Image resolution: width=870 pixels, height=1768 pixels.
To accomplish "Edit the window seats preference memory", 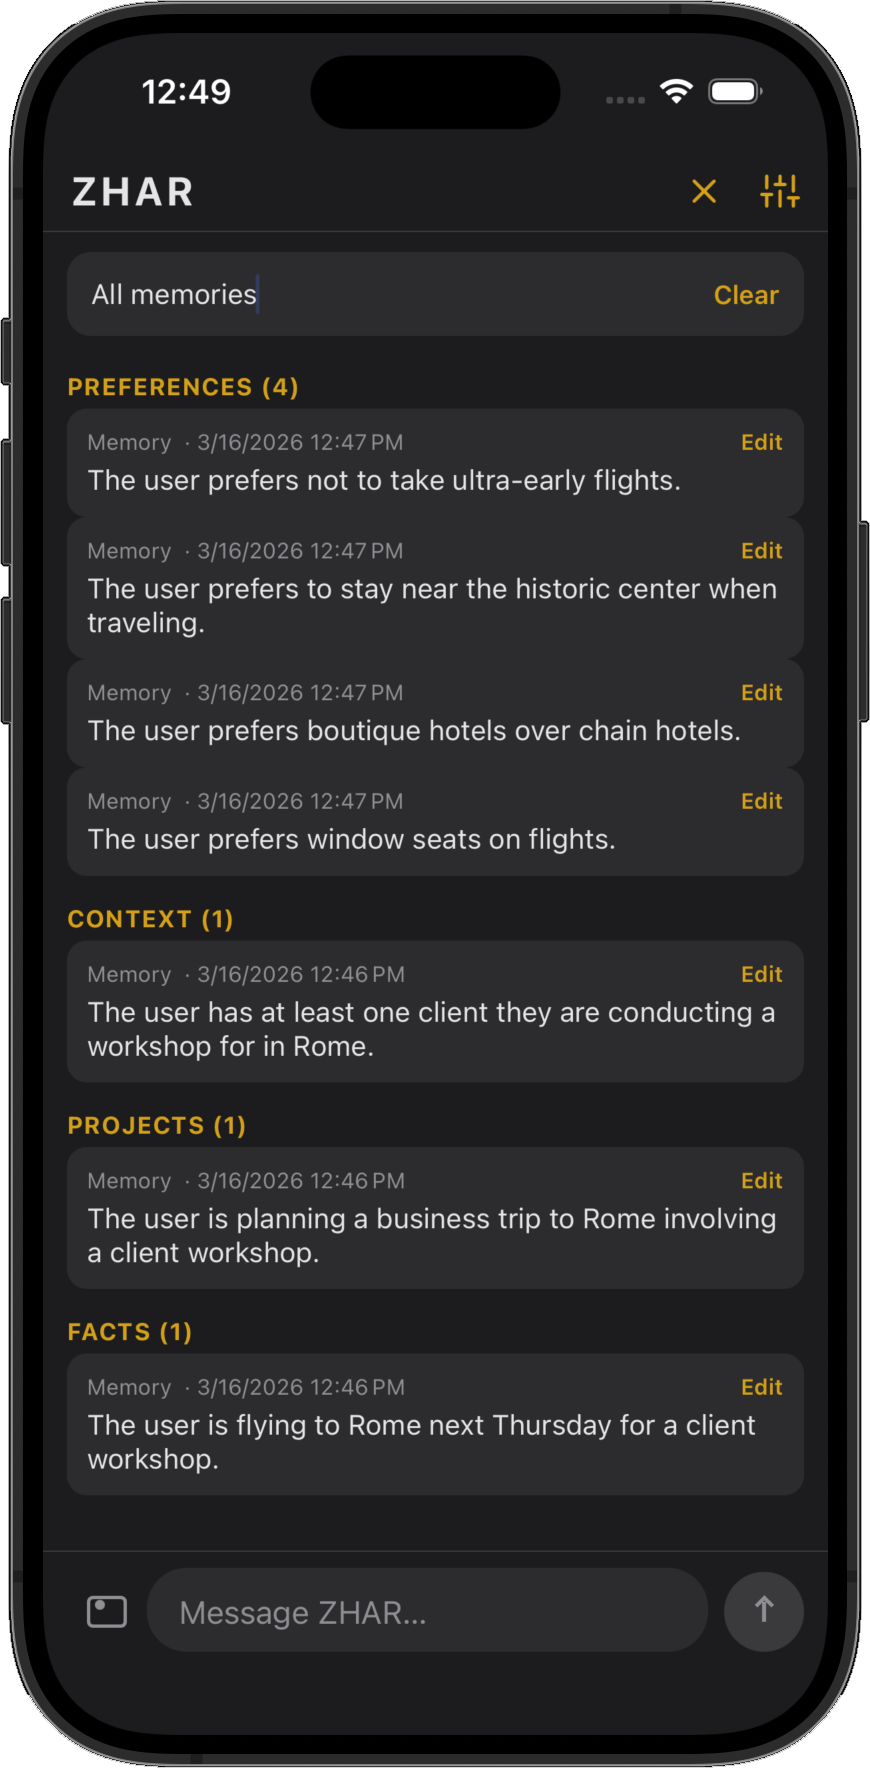I will (x=761, y=801).
